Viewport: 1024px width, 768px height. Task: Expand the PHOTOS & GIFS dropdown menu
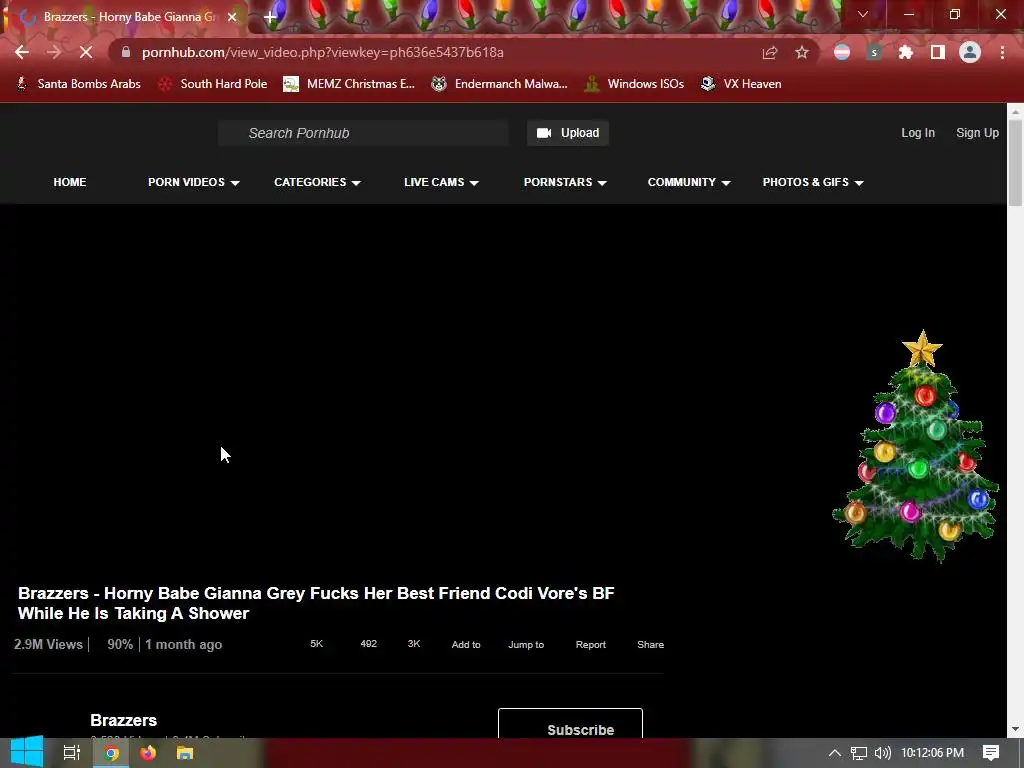pyautogui.click(x=813, y=182)
